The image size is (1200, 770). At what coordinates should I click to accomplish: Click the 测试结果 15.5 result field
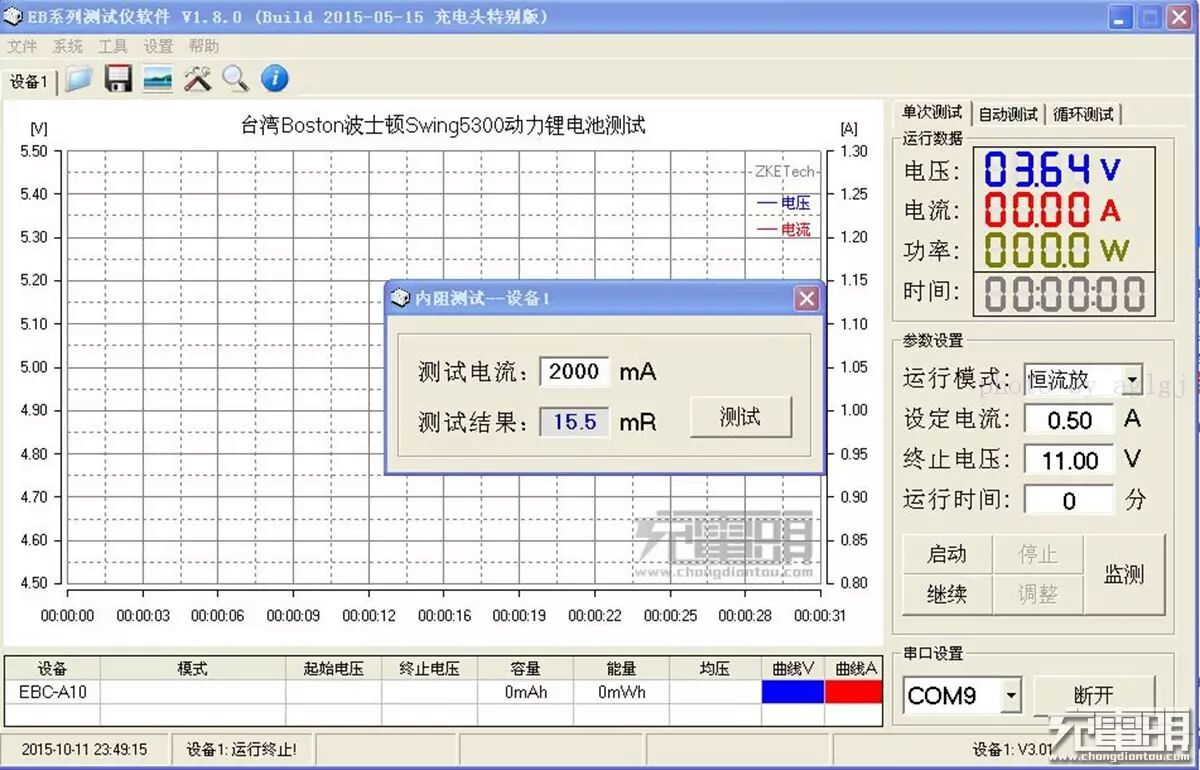pyautogui.click(x=574, y=422)
